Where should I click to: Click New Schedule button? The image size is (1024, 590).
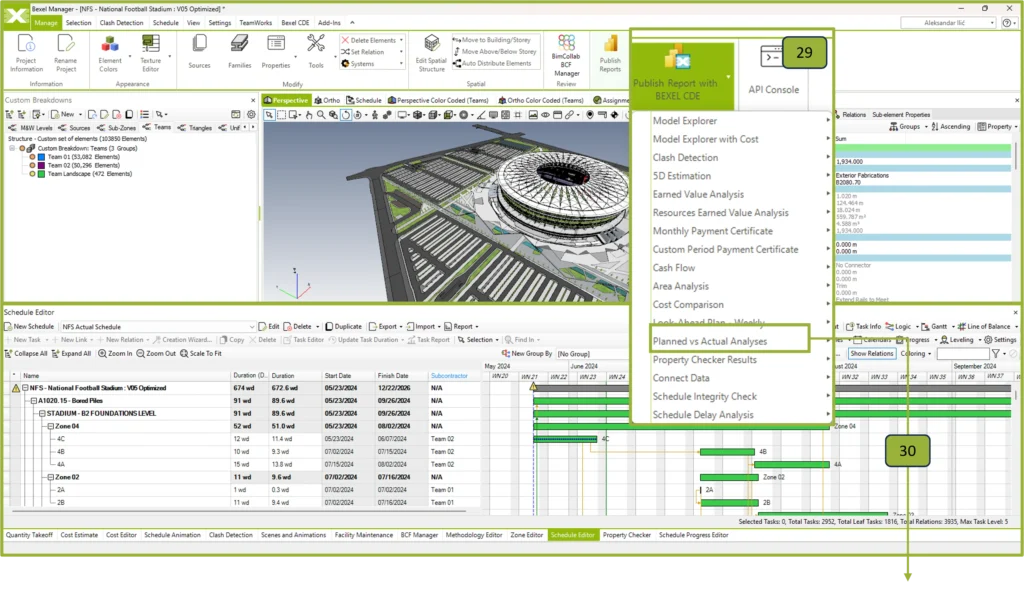29,326
